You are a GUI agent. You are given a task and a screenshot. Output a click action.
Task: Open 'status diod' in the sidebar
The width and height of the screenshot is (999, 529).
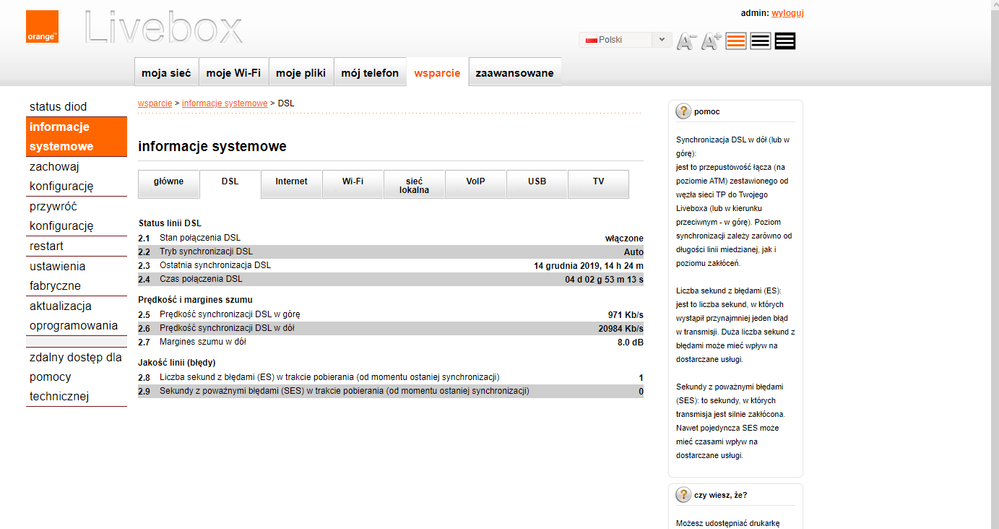point(58,106)
